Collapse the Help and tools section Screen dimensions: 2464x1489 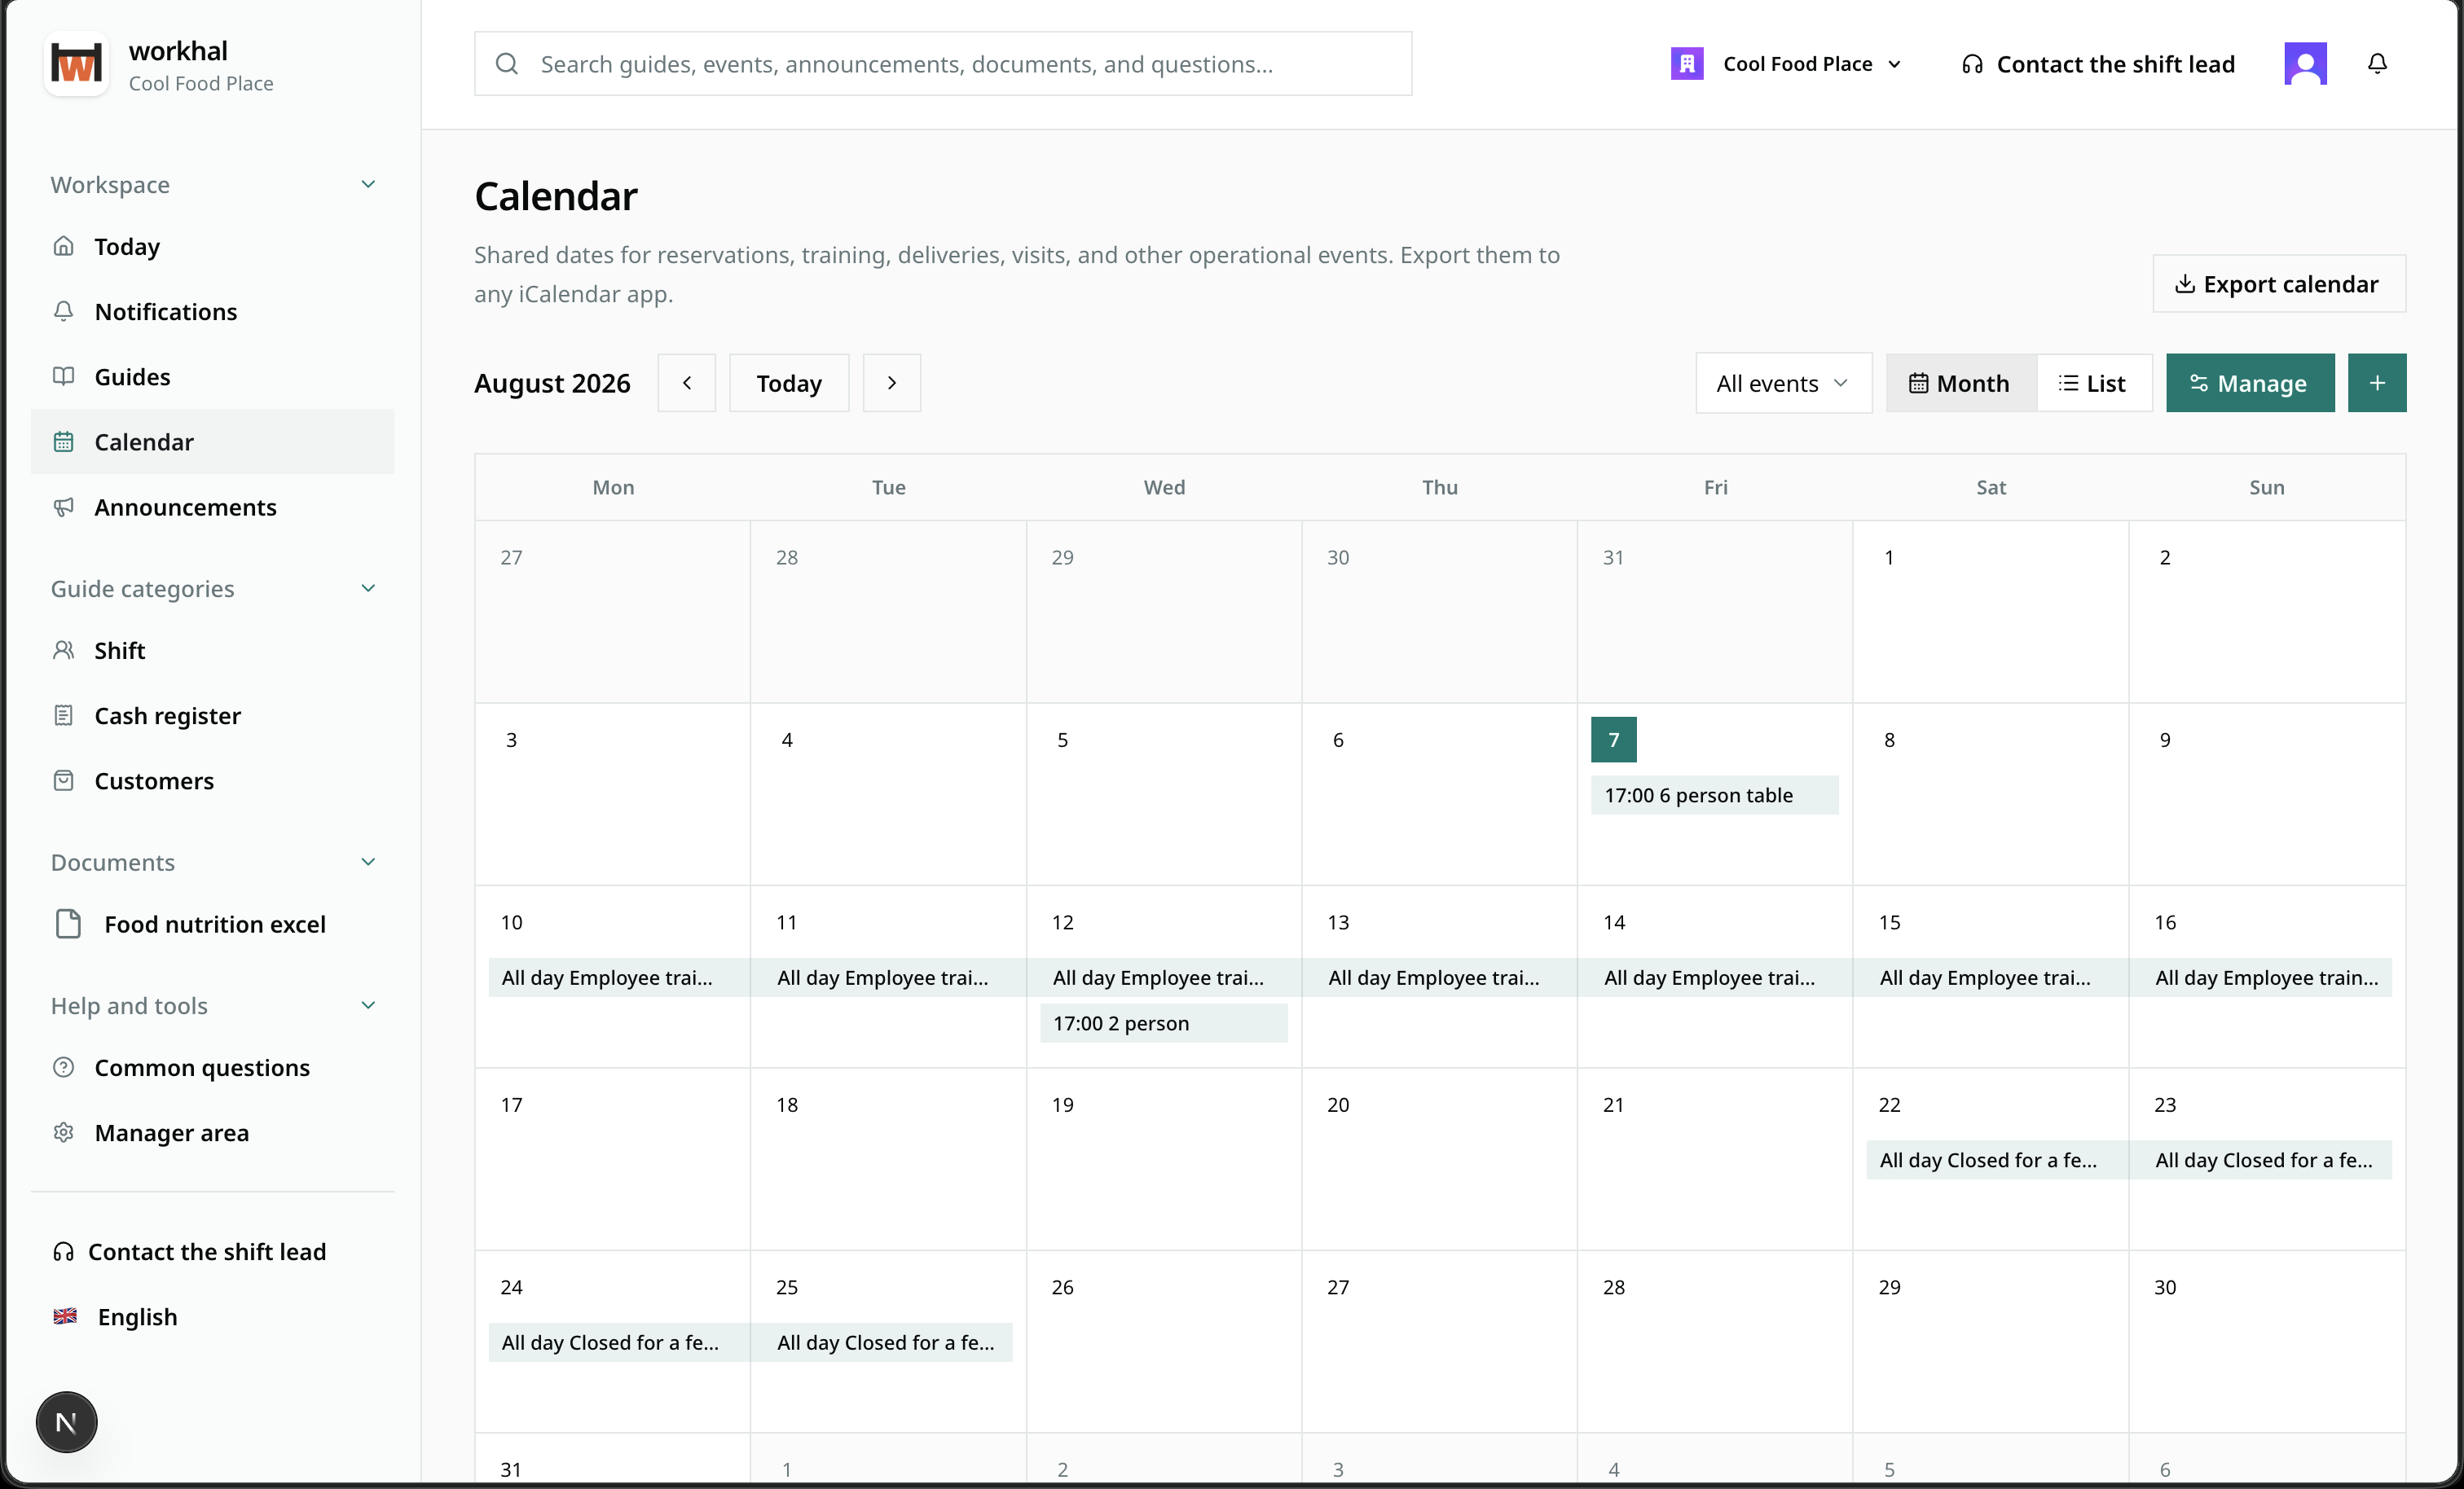click(x=368, y=1005)
